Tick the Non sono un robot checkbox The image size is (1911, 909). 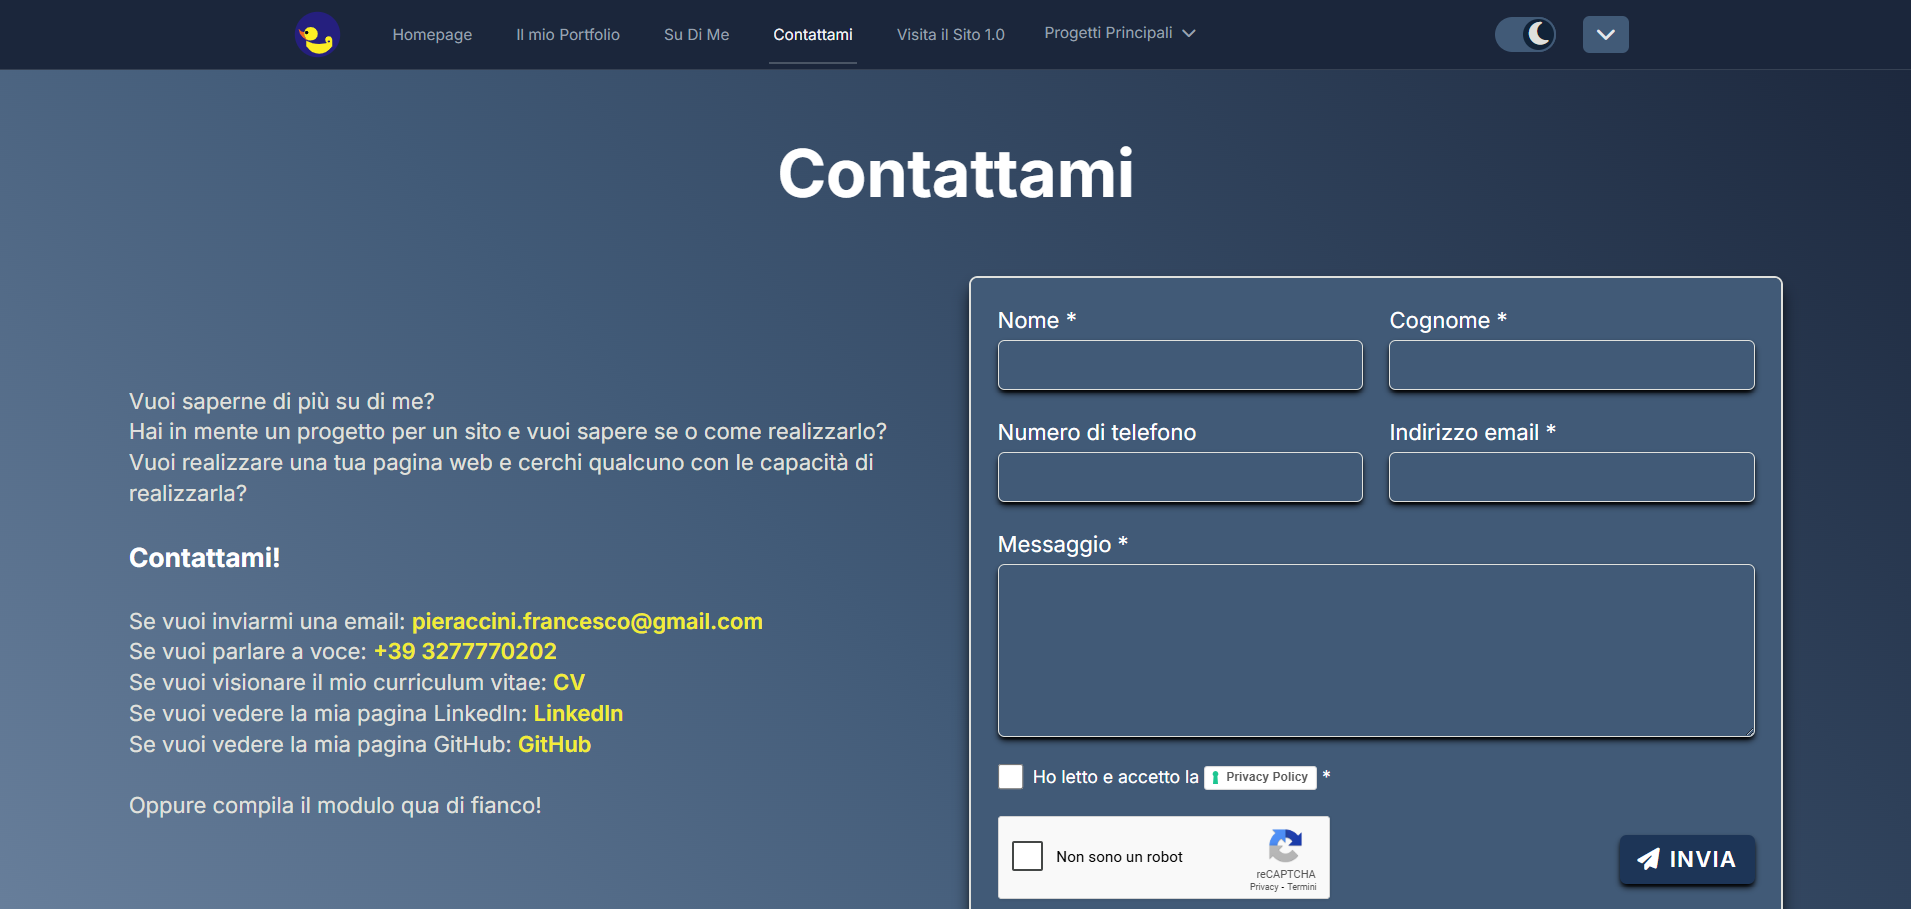coord(1027,856)
